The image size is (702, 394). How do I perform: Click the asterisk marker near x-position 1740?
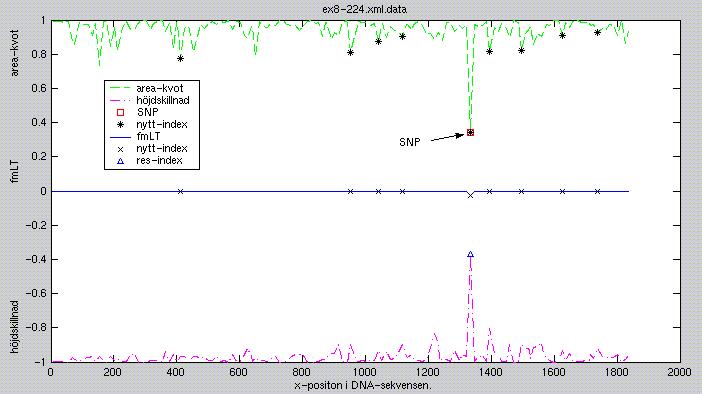pyautogui.click(x=597, y=32)
